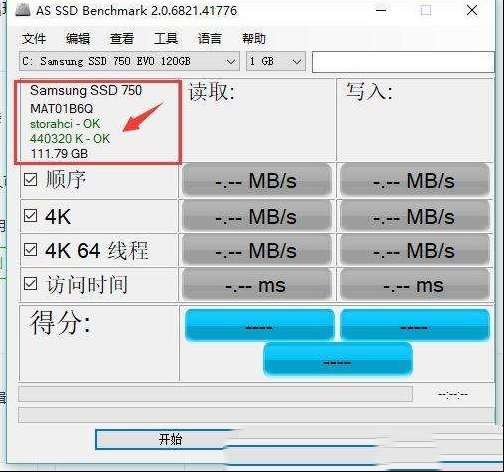Close the AS SSD Benchmark window

472,10
